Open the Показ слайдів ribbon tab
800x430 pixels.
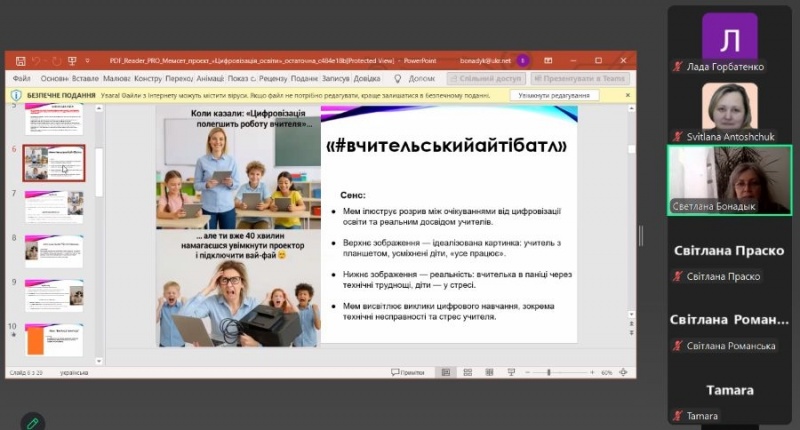click(241, 79)
